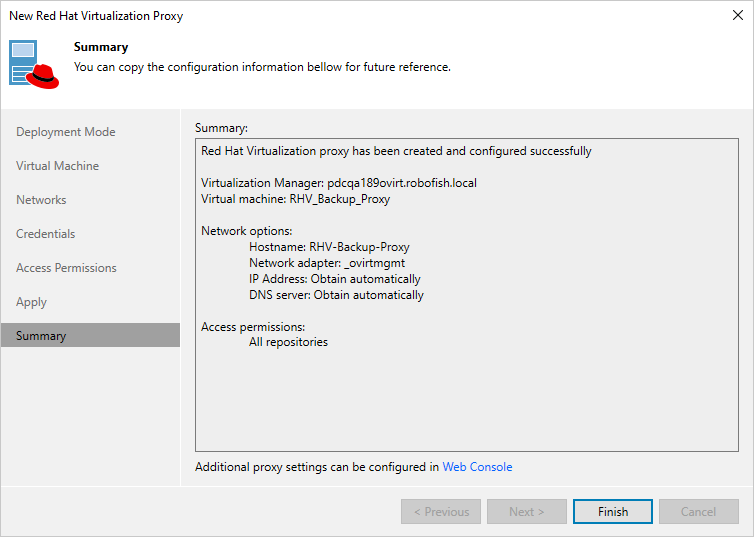Screen dimensions: 754x537
Task: Click the Hostname RHV-Backup-Proxy line
Action: 329,247
